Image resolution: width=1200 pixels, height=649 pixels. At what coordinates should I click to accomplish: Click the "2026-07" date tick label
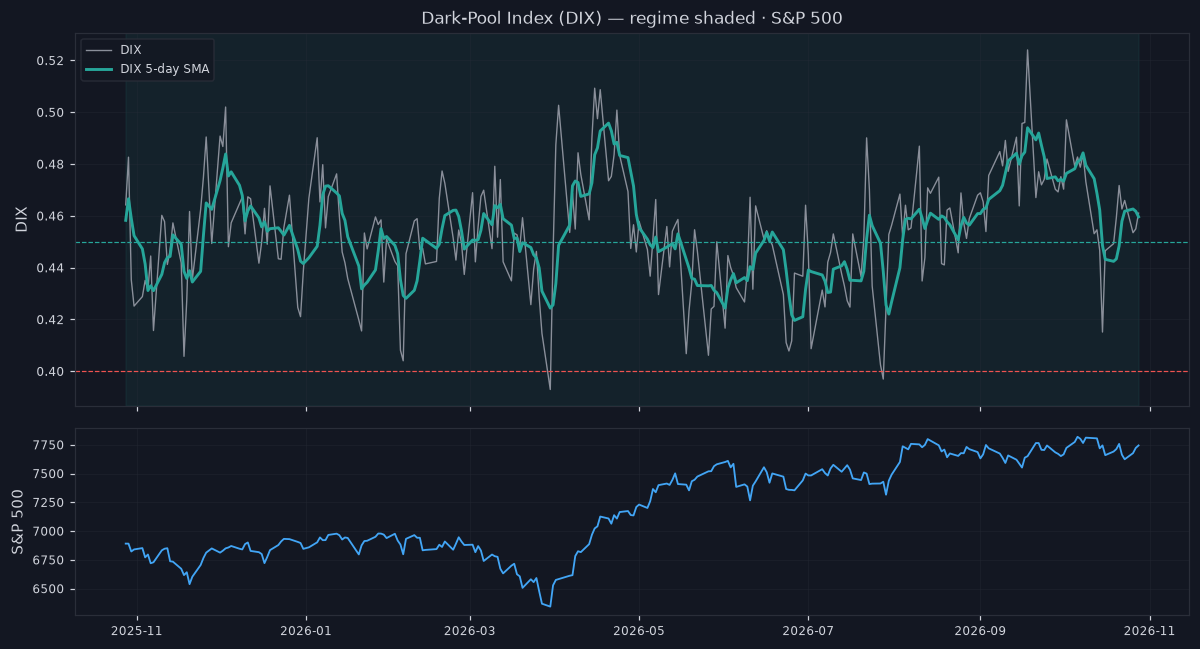pyautogui.click(x=807, y=631)
